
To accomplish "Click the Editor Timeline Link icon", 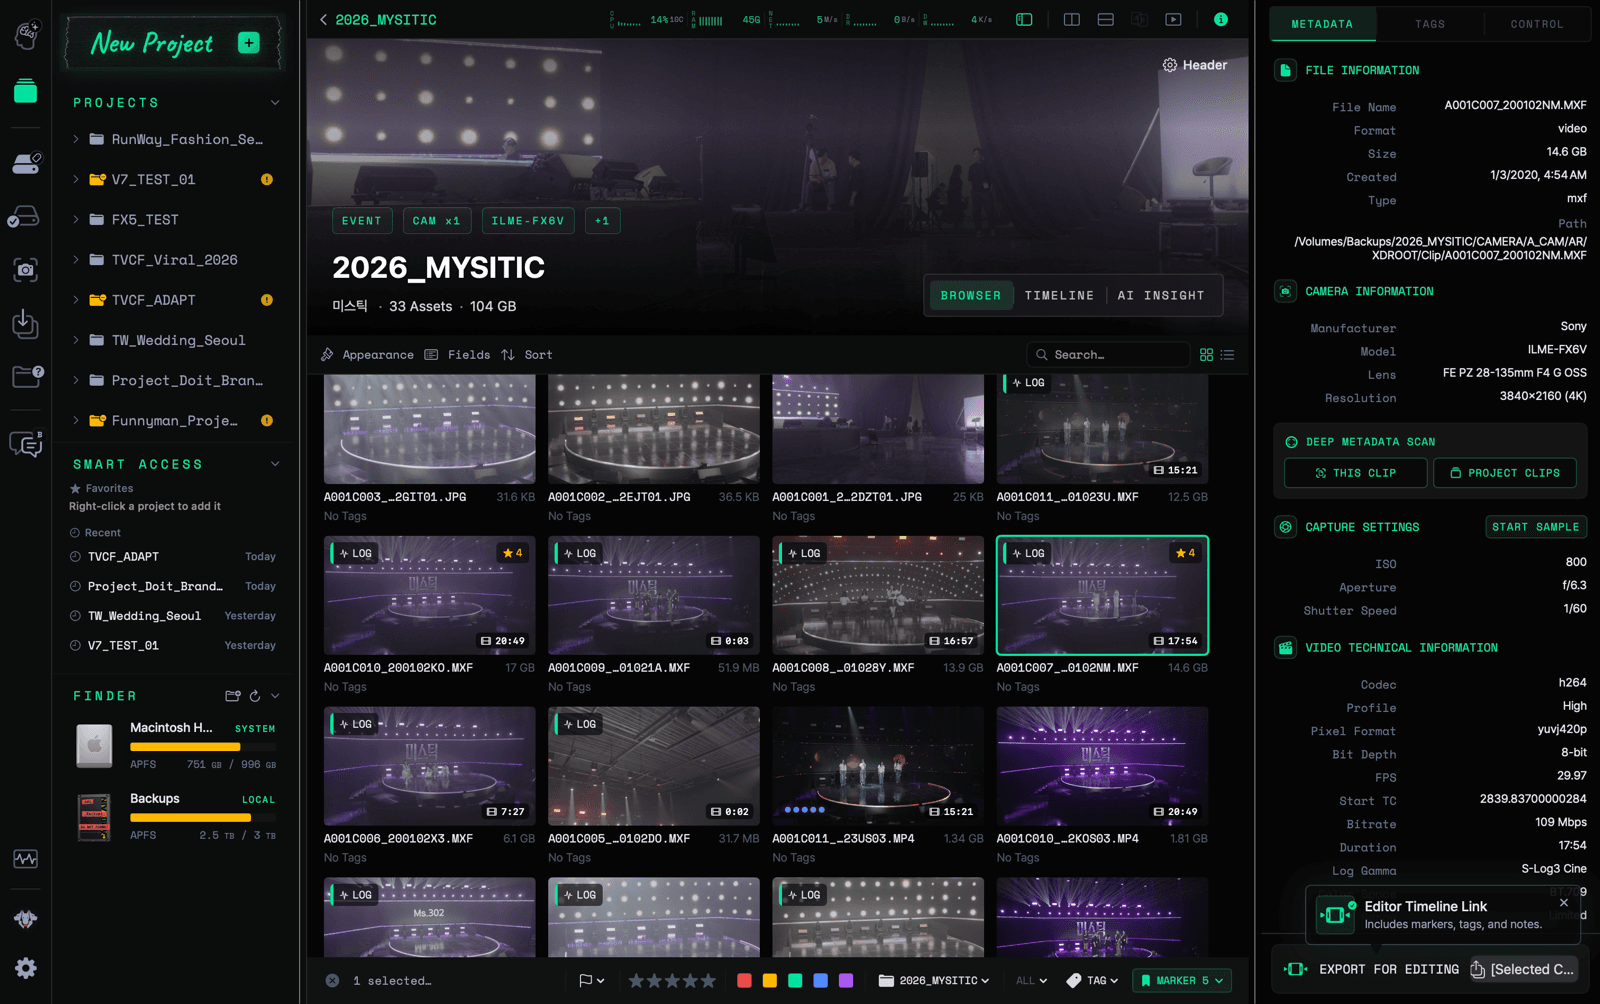I will point(1335,914).
